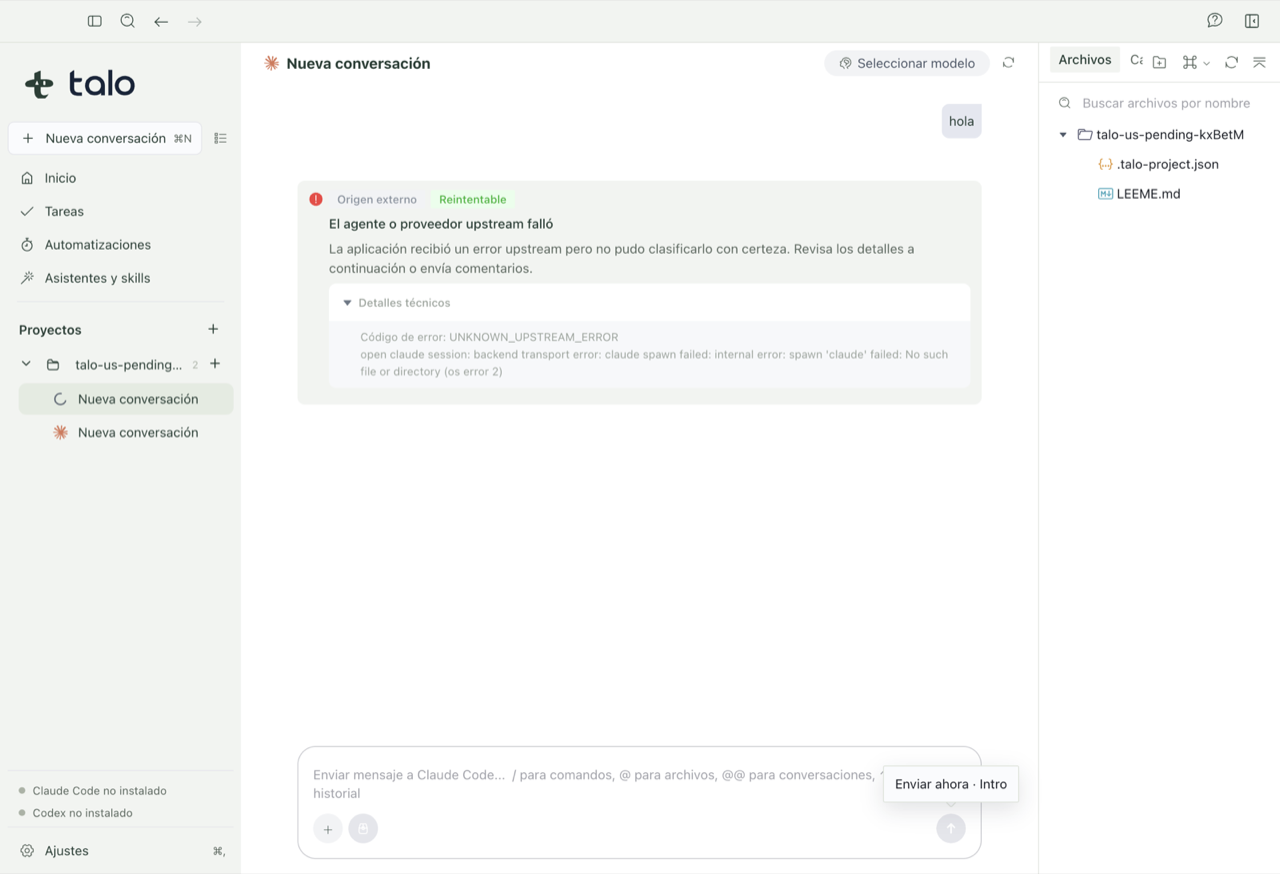Open the conversation list view icon

[221, 138]
